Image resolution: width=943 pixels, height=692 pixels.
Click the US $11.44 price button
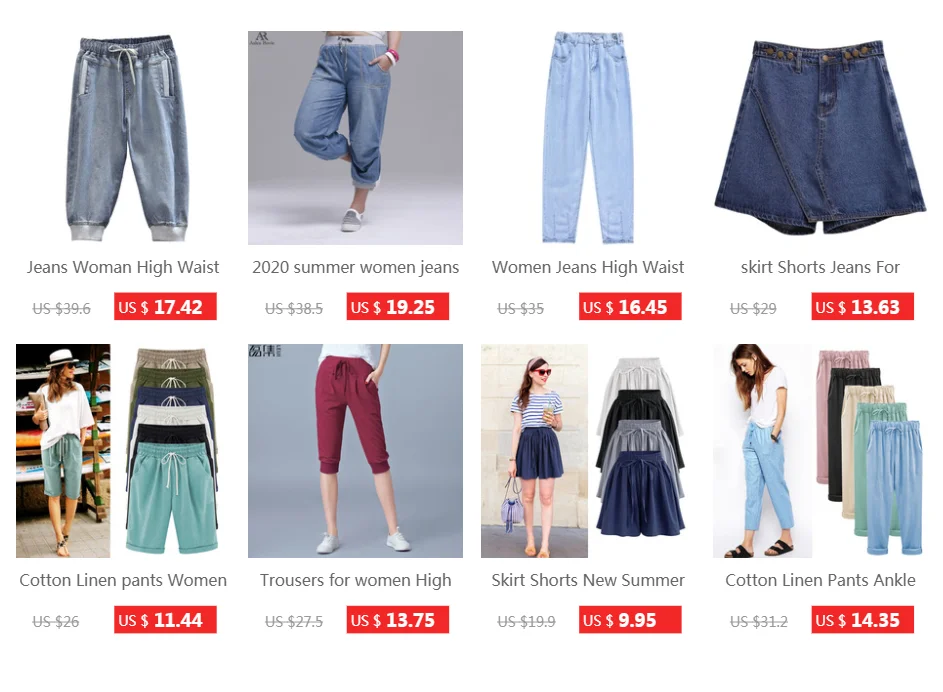coord(165,620)
